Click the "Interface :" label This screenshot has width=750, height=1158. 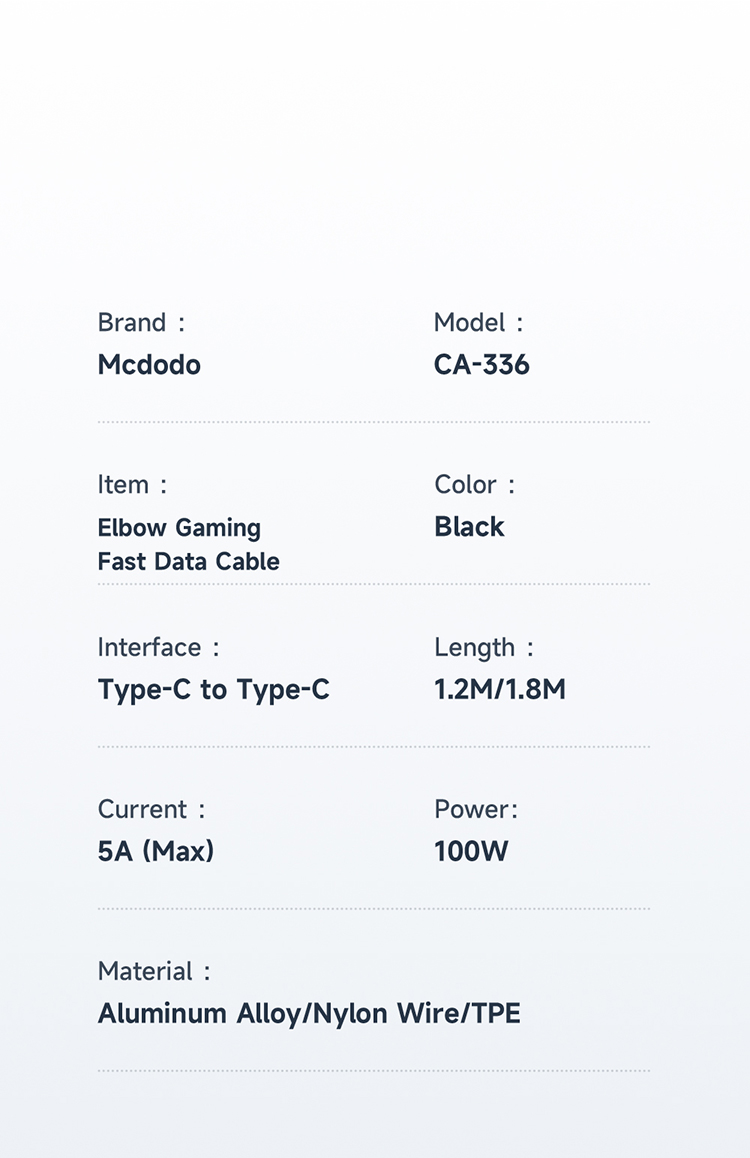(x=158, y=647)
